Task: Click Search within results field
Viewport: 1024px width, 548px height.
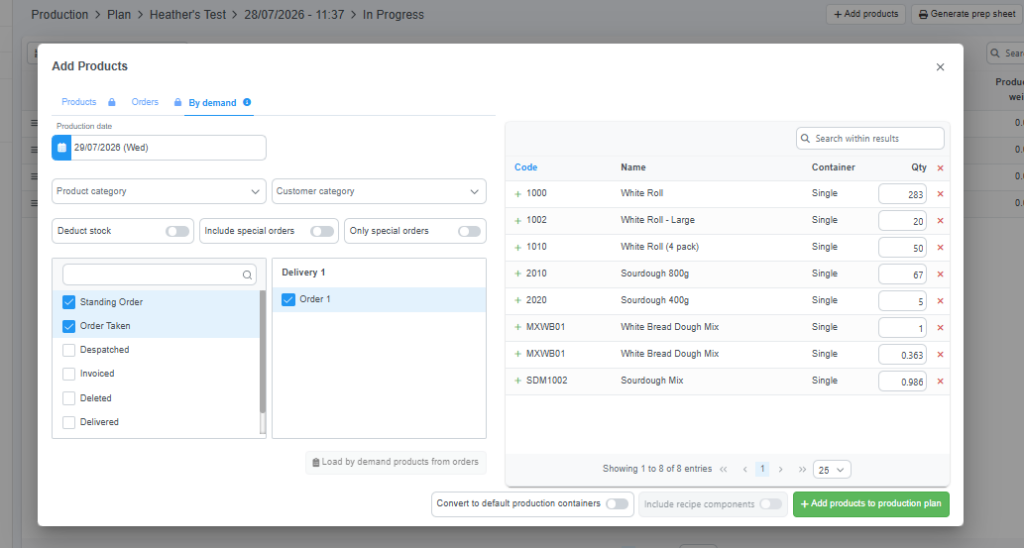Action: pos(870,138)
